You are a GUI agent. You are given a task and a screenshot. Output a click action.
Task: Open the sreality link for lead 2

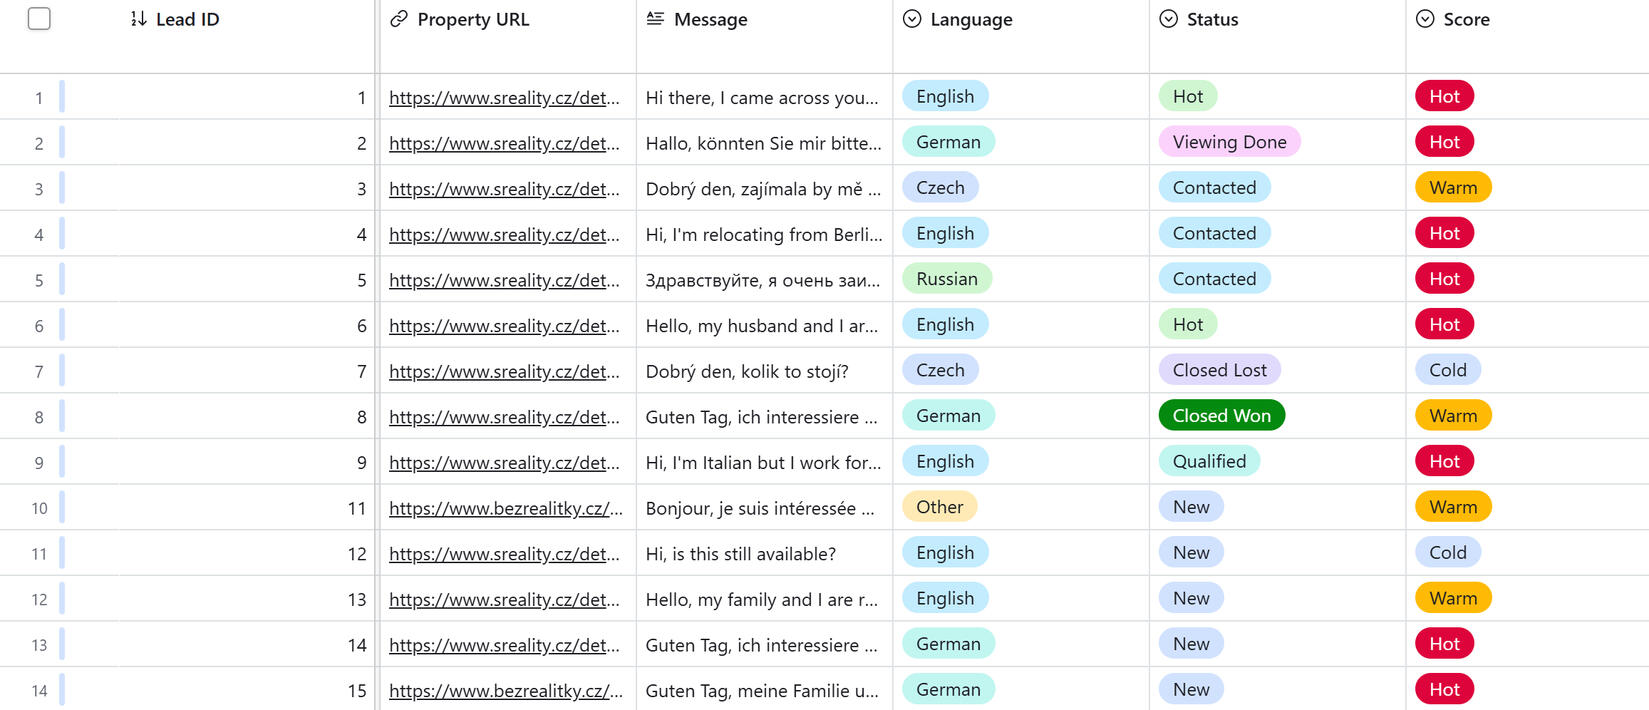click(504, 143)
